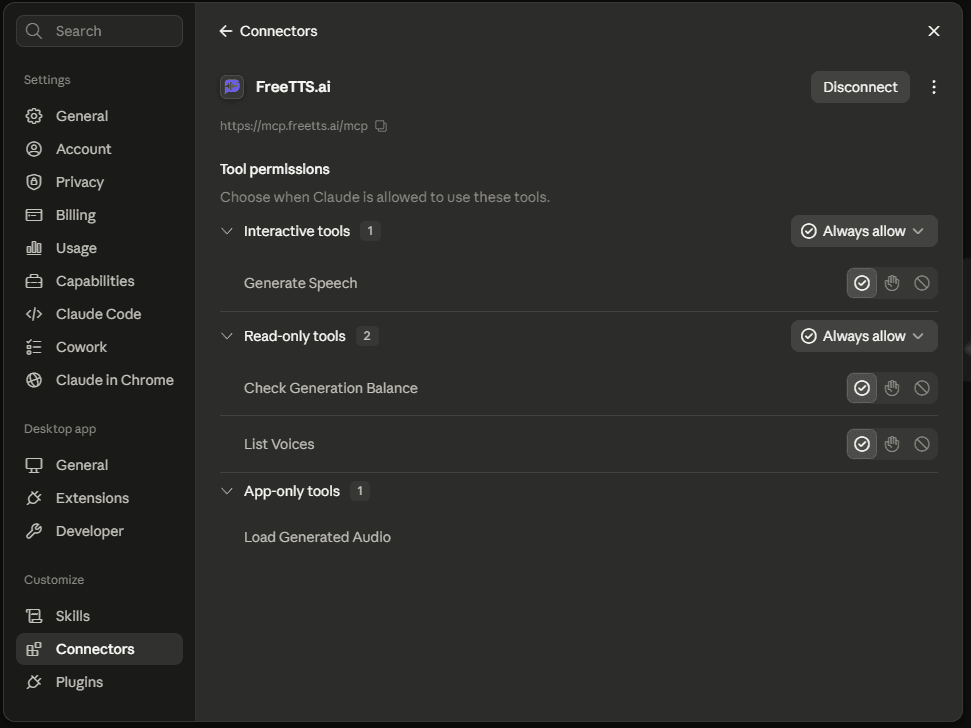Click the Capabilities briefcase icon
The width and height of the screenshot is (971, 728).
point(34,281)
